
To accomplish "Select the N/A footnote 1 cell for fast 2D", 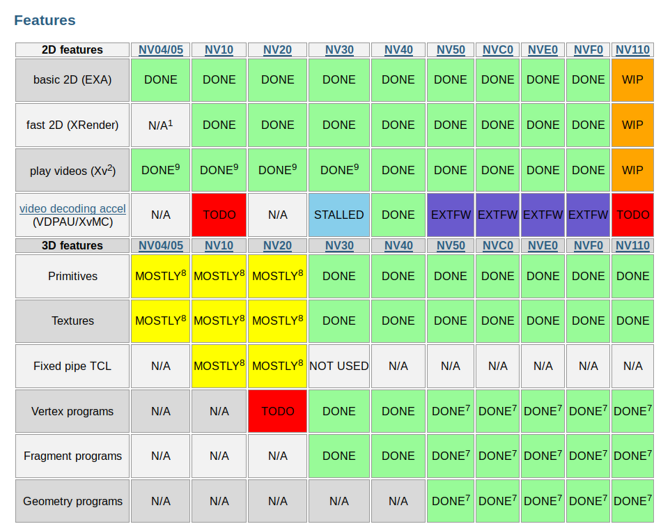I will [160, 125].
